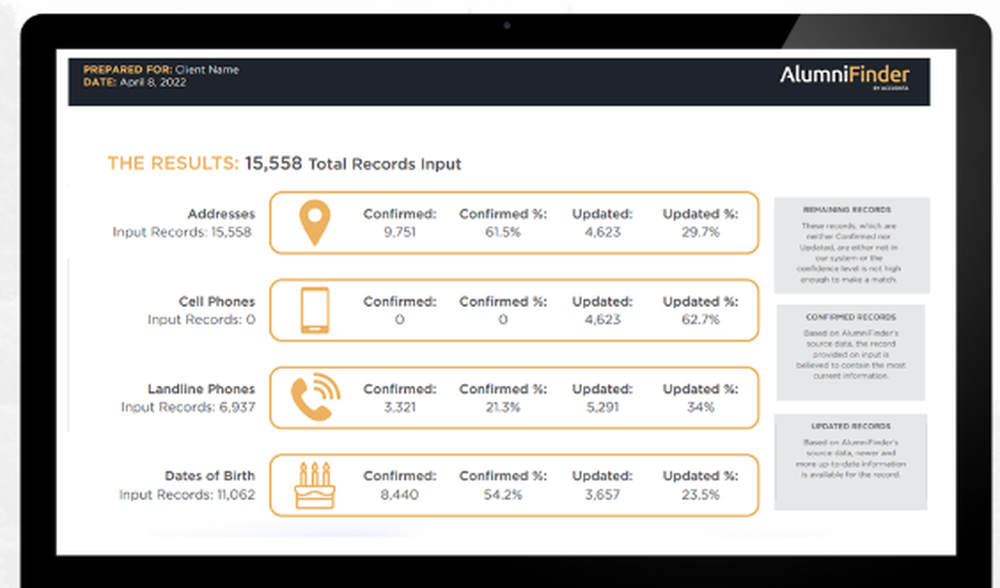Screen dimensions: 1000x588
Task: Click the Addresses confirmed value 9,751
Action: click(x=400, y=232)
